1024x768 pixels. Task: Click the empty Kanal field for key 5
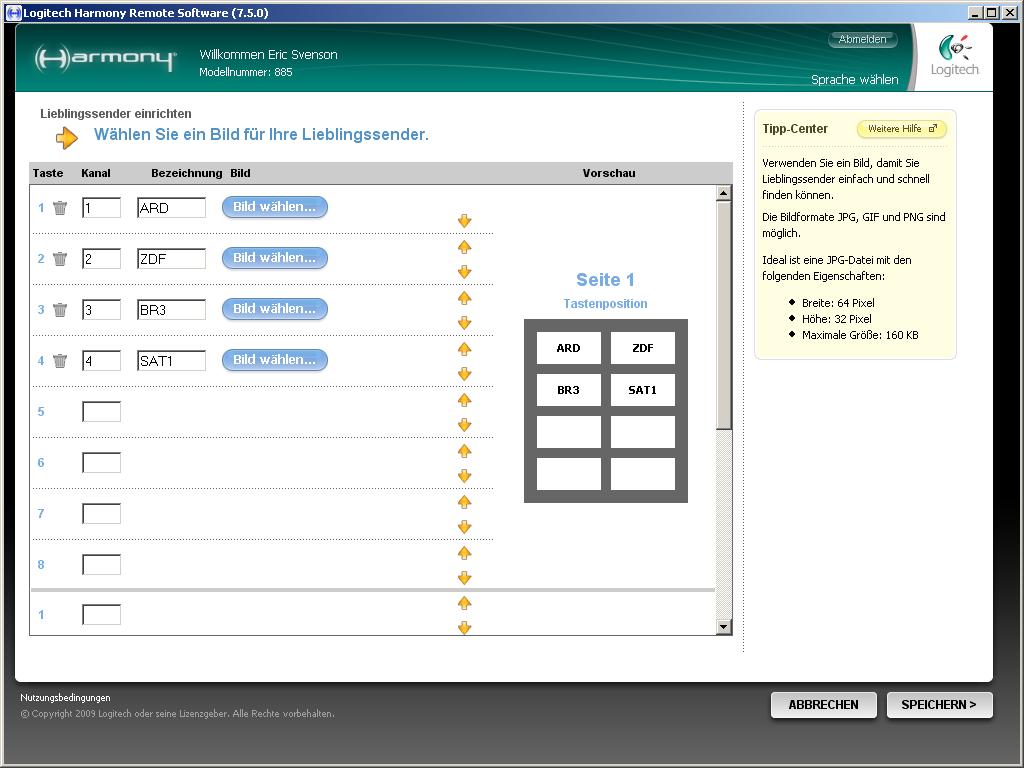101,411
